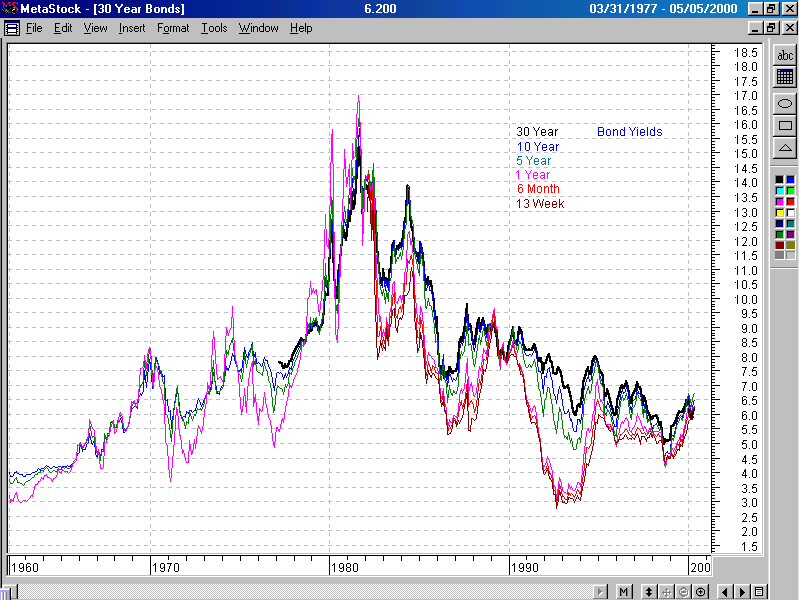Click the horizontal scrollbar track
This screenshot has height=600, width=800.
click(x=306, y=592)
